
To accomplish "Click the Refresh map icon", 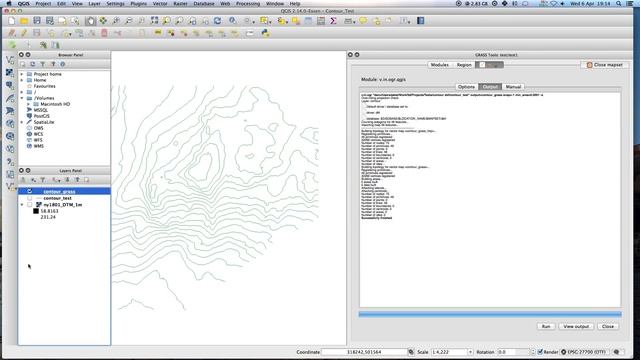I will [218, 21].
